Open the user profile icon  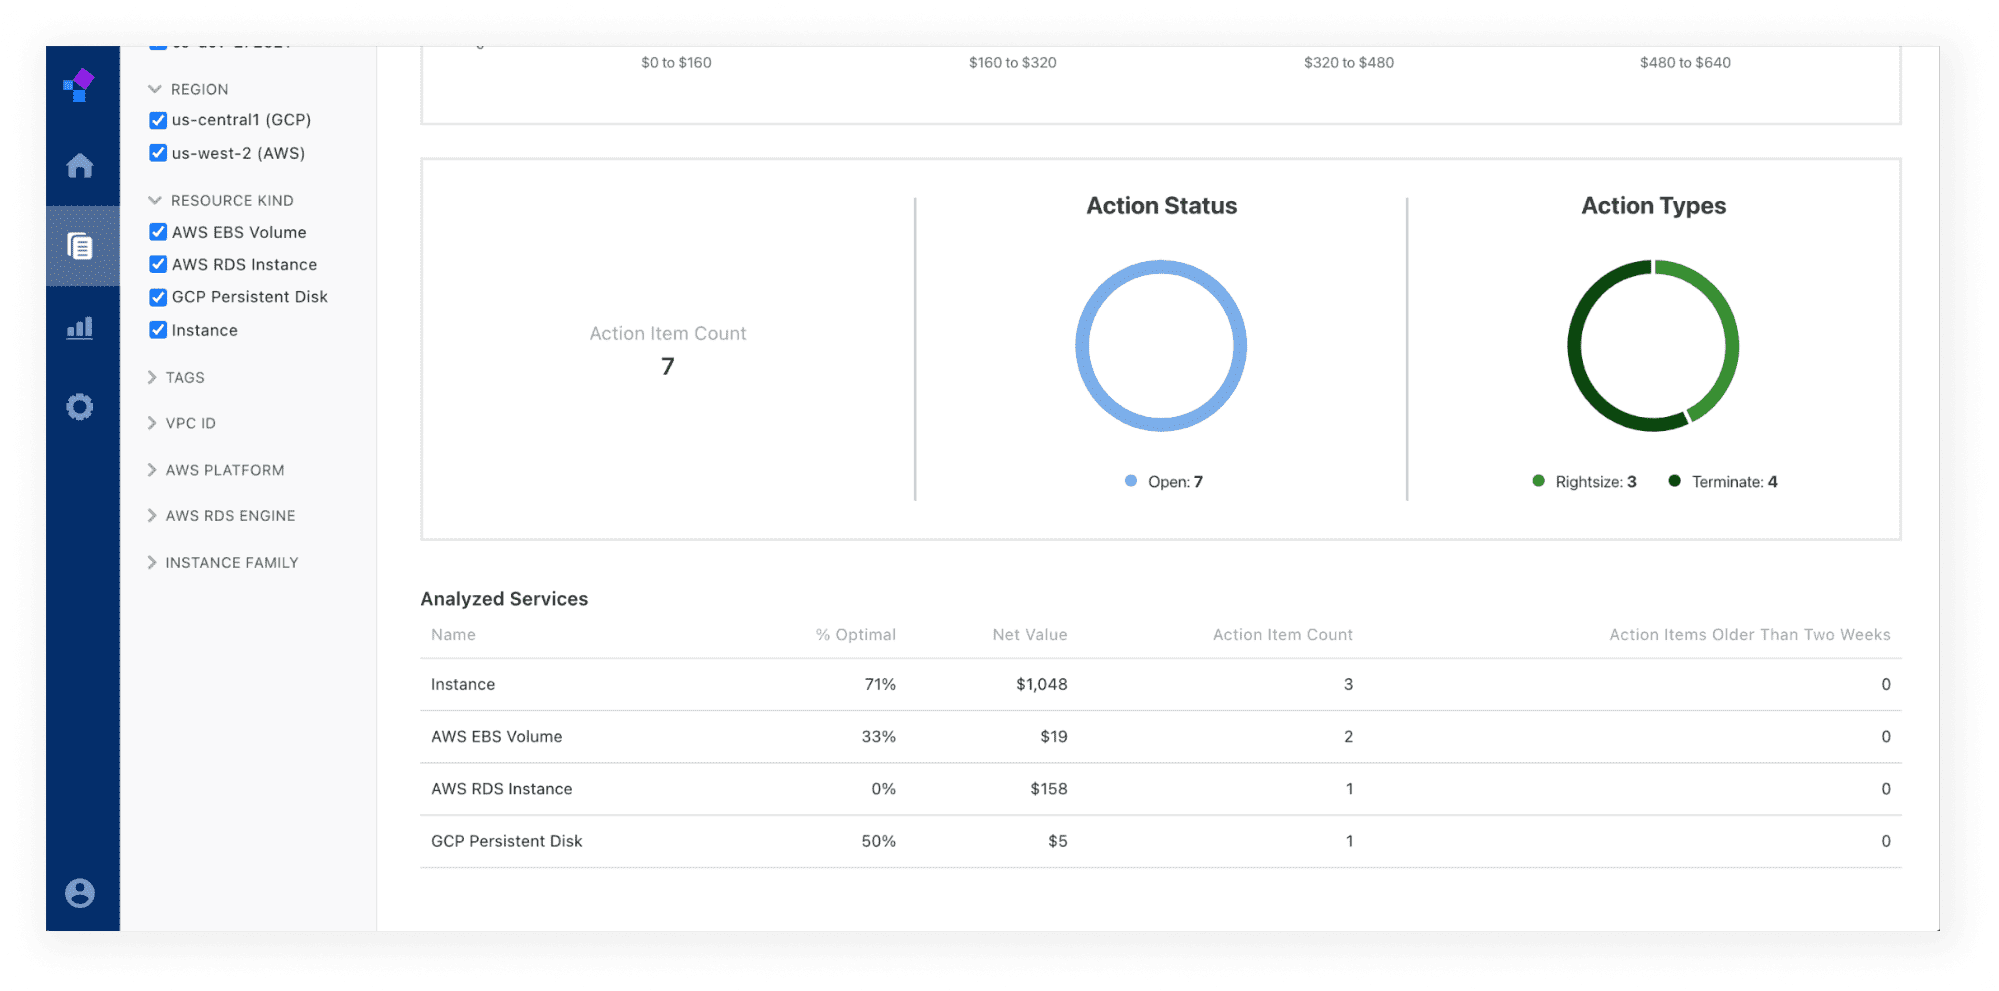(x=80, y=892)
